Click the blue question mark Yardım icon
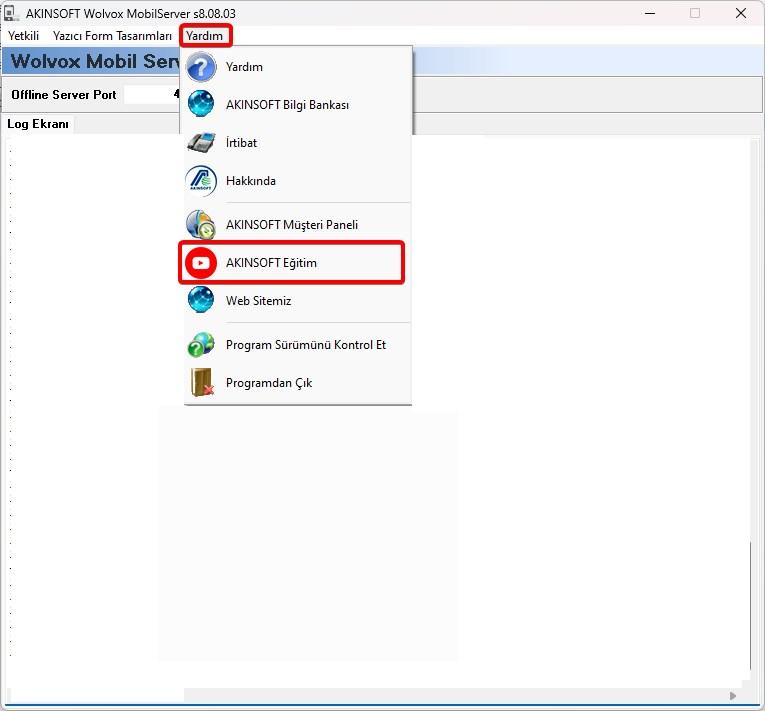 [x=201, y=67]
